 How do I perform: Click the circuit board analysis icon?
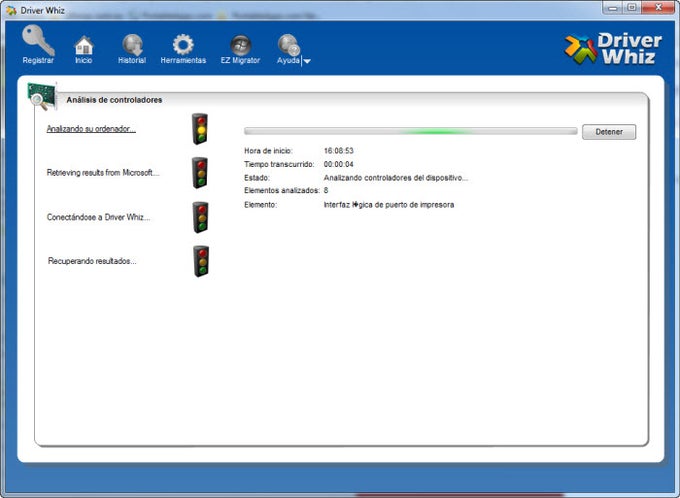[42, 95]
